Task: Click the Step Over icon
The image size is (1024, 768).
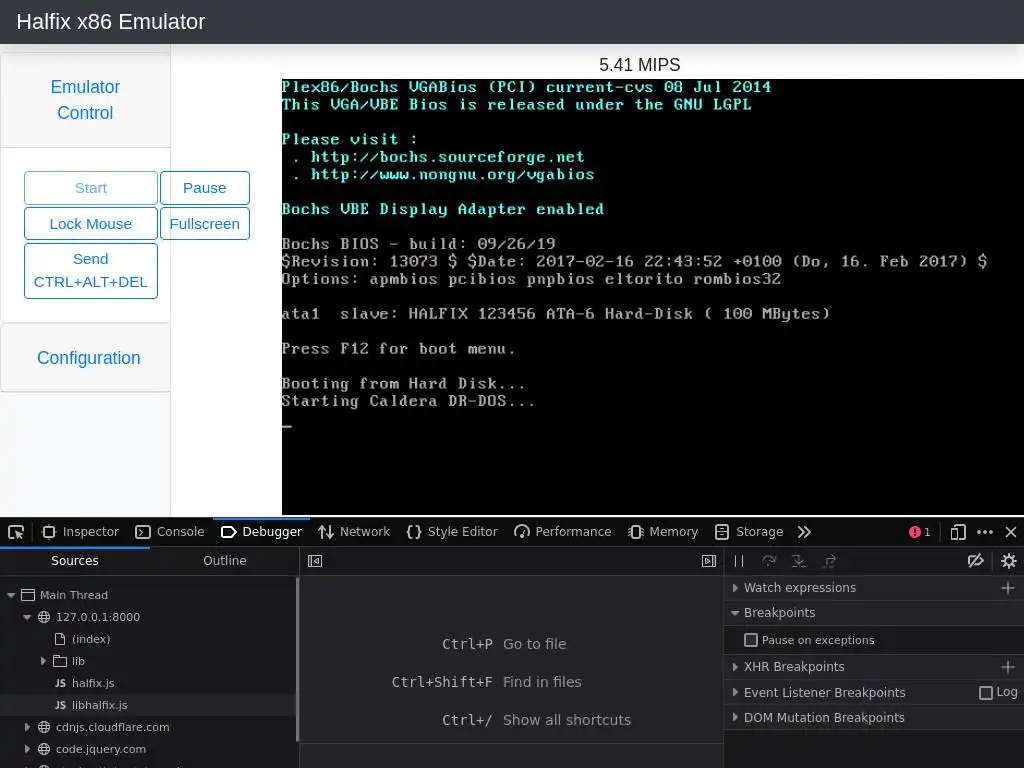Action: point(769,561)
